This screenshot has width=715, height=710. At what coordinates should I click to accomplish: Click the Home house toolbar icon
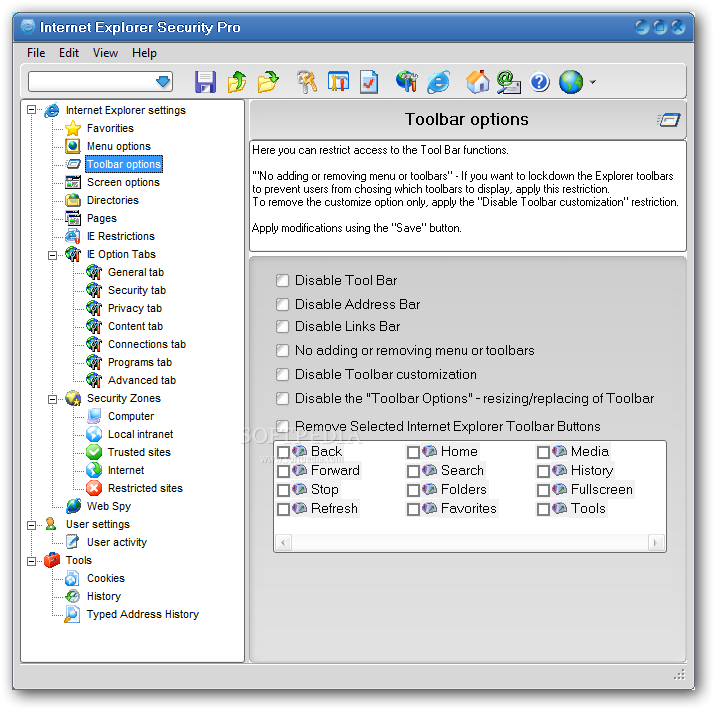[477, 82]
